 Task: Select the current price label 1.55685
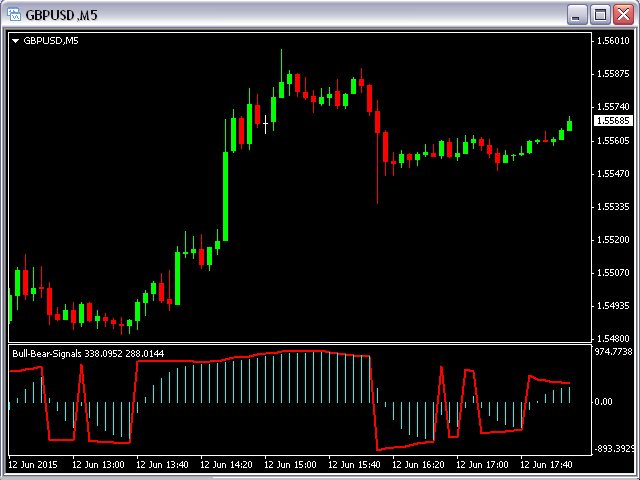(613, 121)
